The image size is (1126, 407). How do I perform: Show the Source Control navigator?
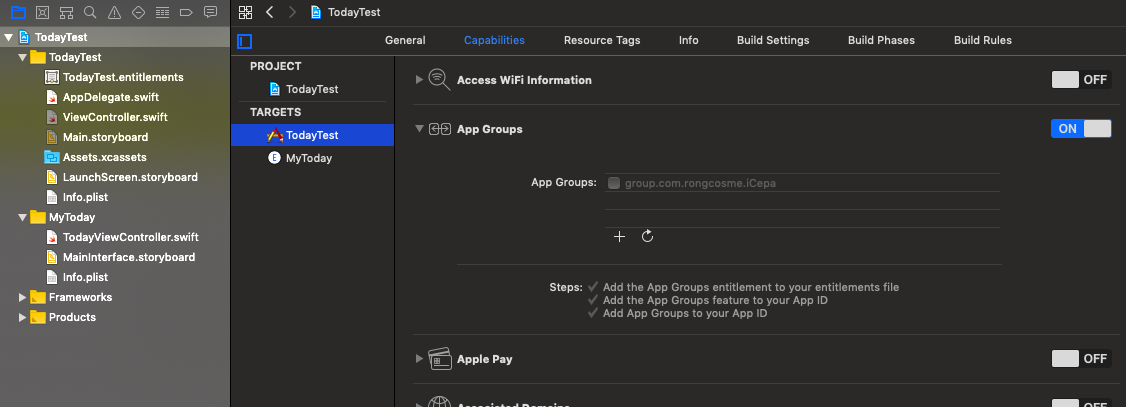point(41,12)
